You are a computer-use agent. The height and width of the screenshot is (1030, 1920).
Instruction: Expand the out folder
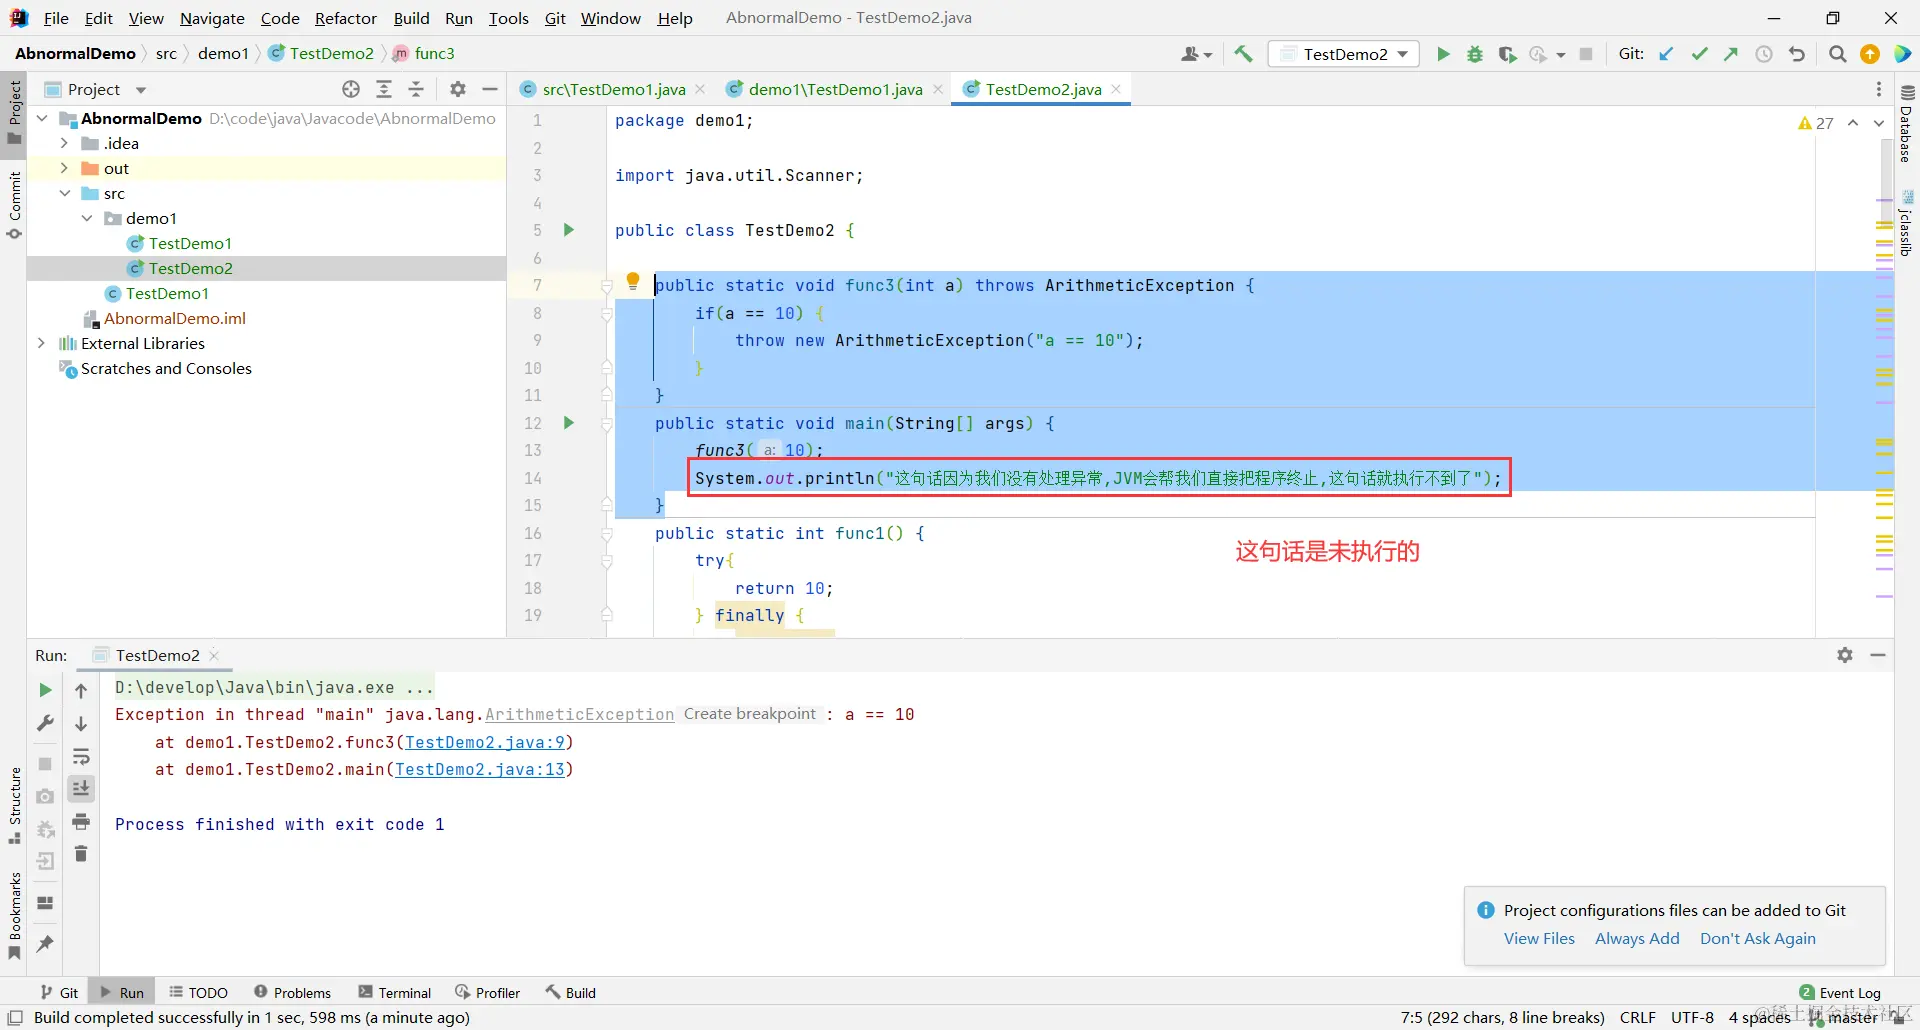click(x=64, y=168)
